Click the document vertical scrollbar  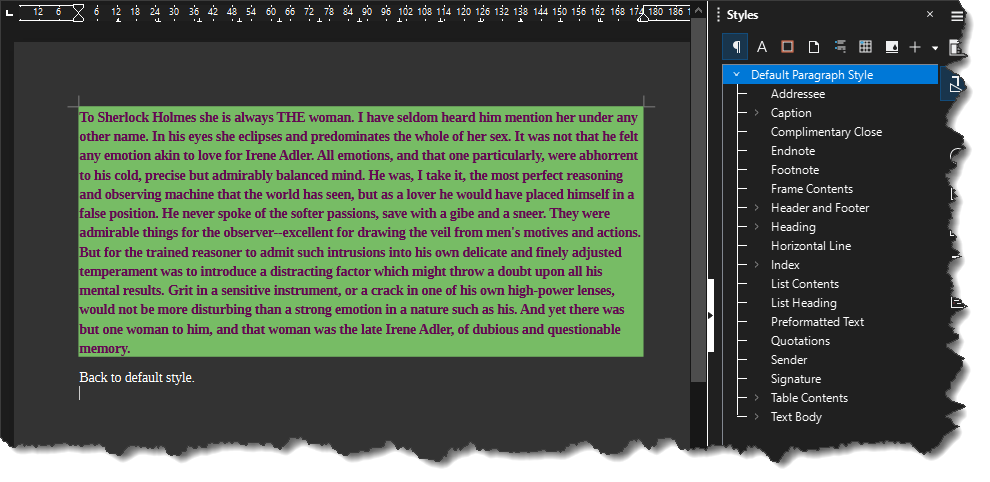(698, 199)
